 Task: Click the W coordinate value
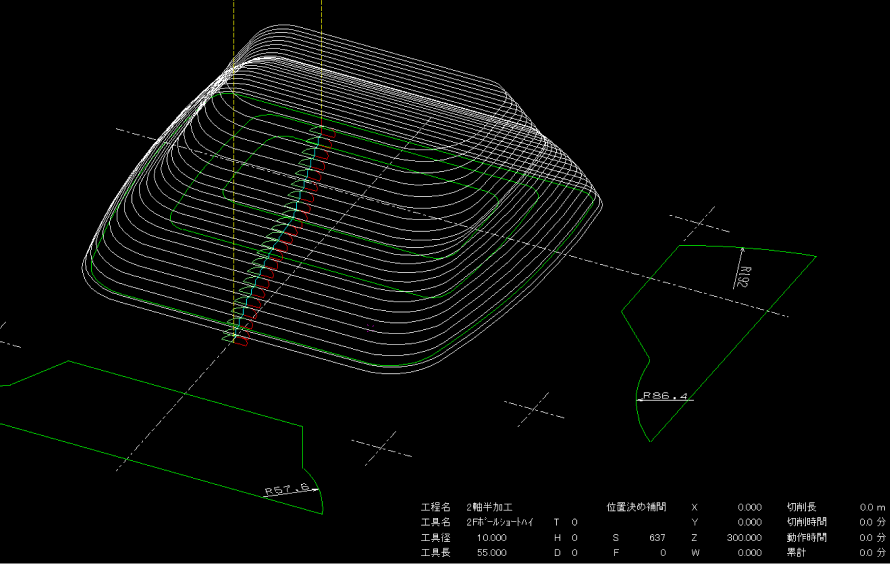coord(748,552)
